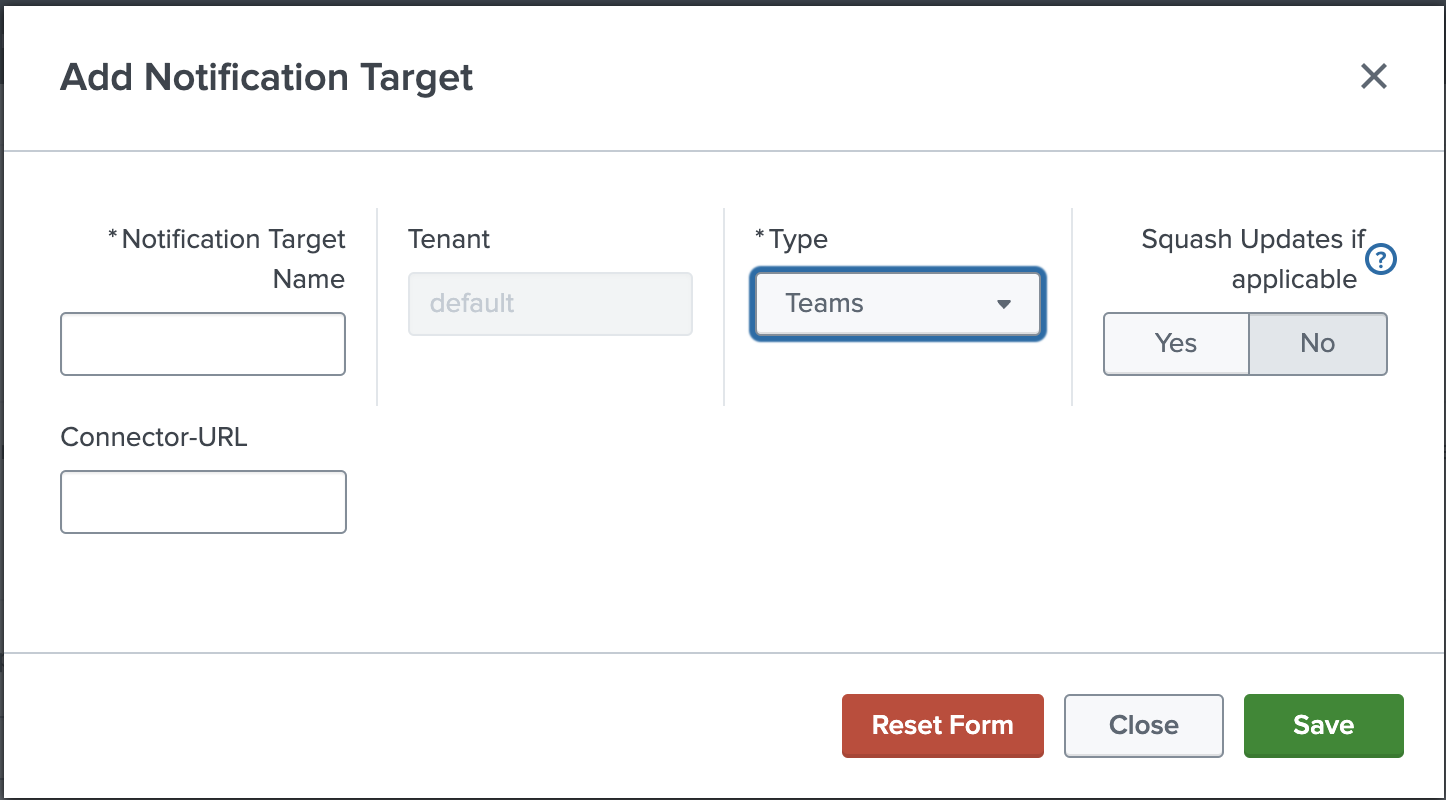Click the Squash Updates help question-mark icon
The height and width of the screenshot is (800, 1446).
1381,260
